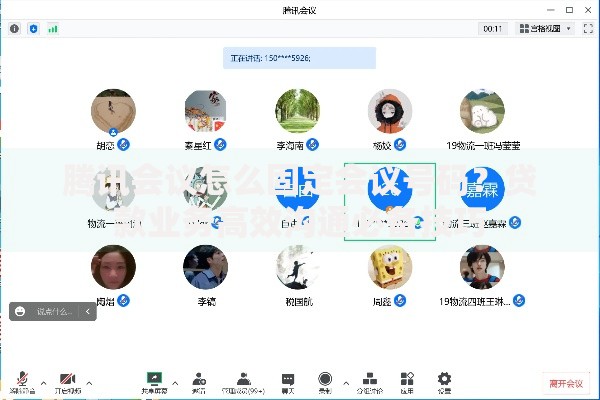
Task: Unmute the microphone (解除静音)
Action: [x=22, y=383]
